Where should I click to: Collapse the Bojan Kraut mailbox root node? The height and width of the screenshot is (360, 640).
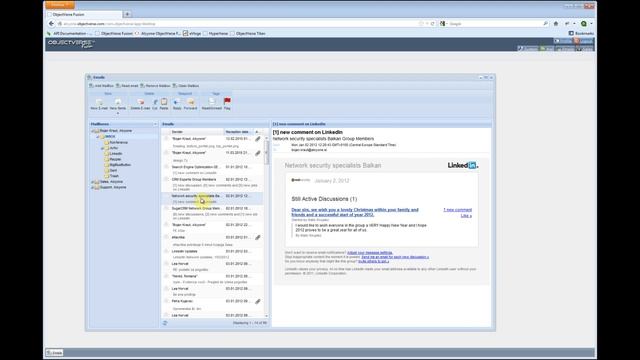point(93,131)
